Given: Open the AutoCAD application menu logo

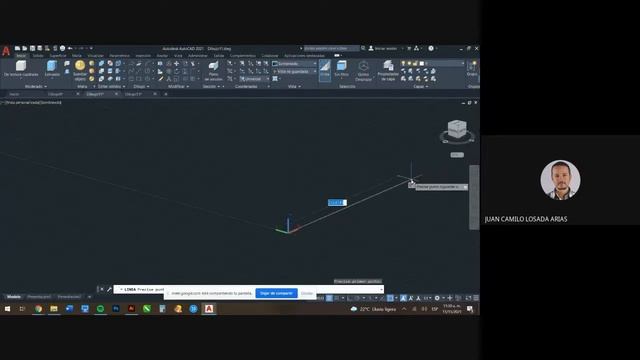Looking at the screenshot, I should [6, 51].
